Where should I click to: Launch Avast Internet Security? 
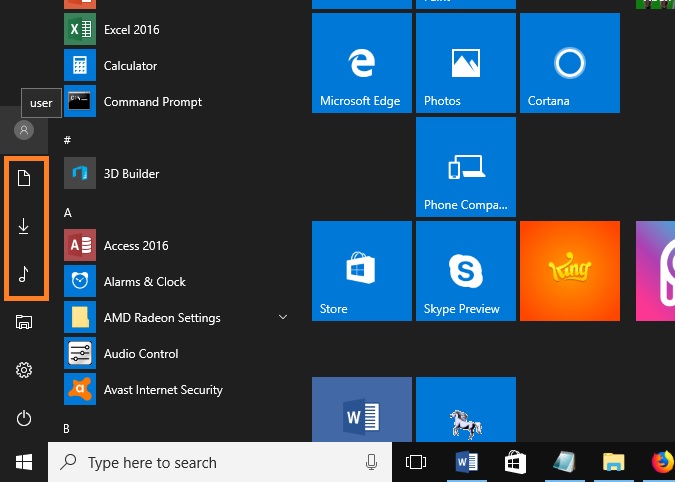click(176, 389)
